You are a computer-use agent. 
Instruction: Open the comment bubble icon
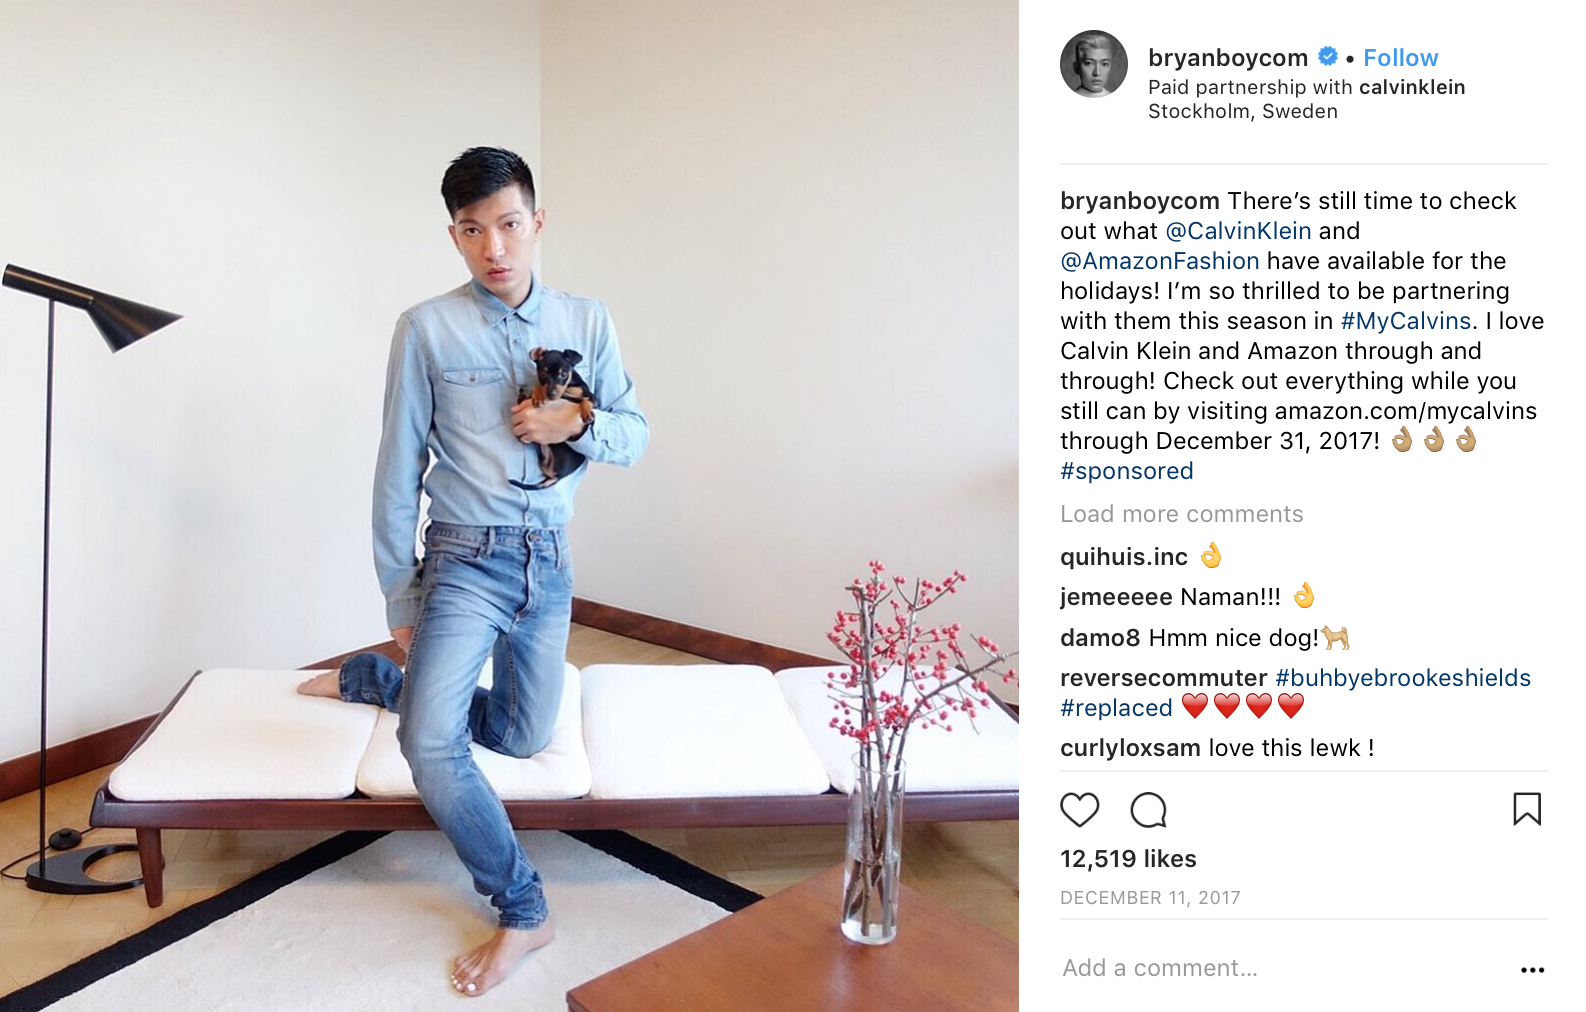pos(1148,809)
